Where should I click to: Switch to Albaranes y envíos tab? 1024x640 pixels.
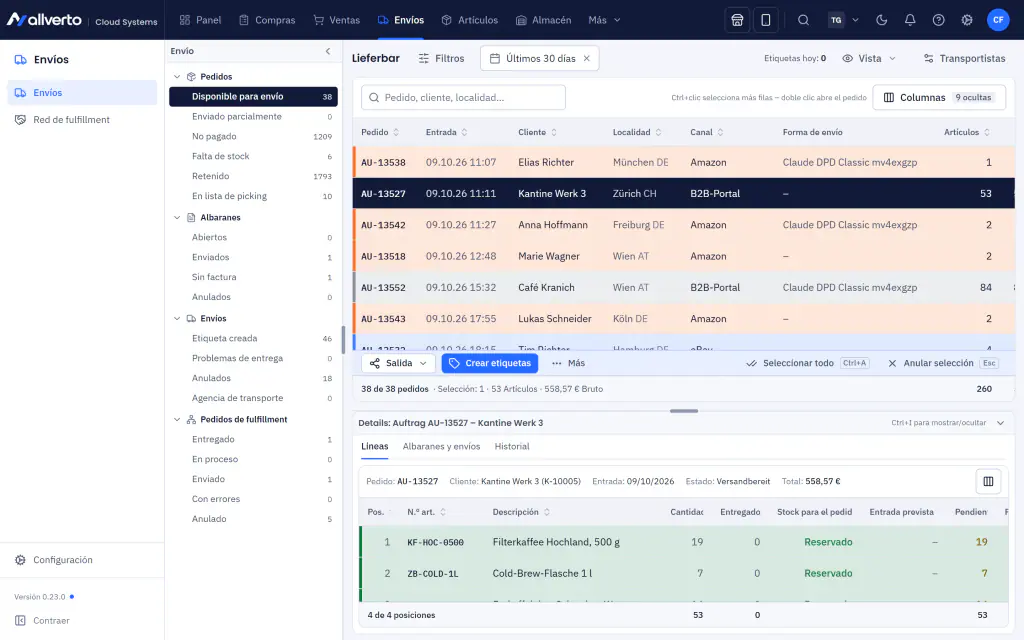tap(441, 446)
